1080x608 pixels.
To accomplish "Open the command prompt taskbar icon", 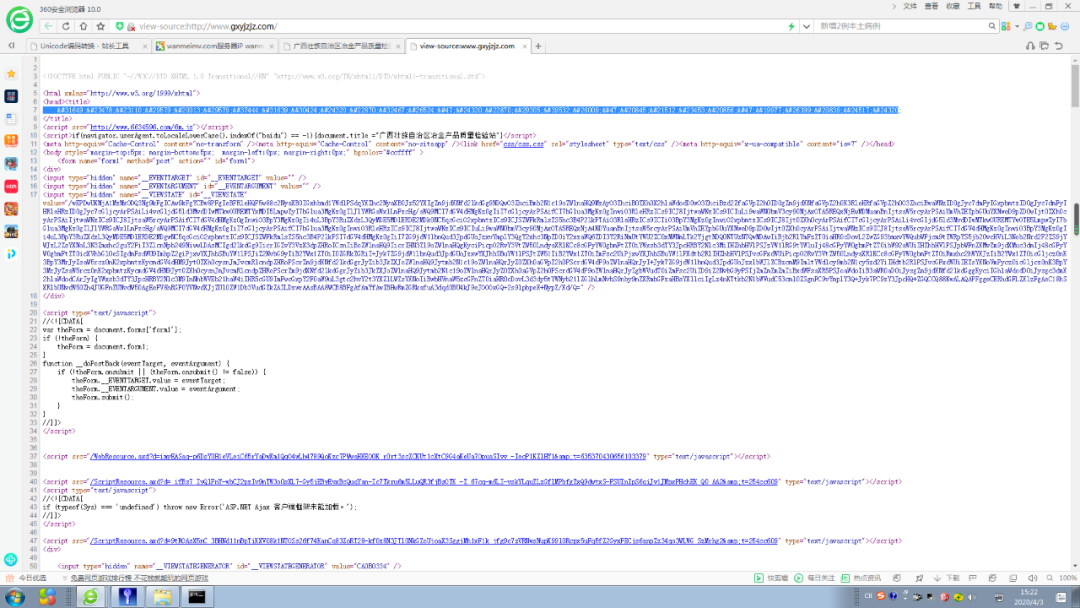I will coord(197,596).
